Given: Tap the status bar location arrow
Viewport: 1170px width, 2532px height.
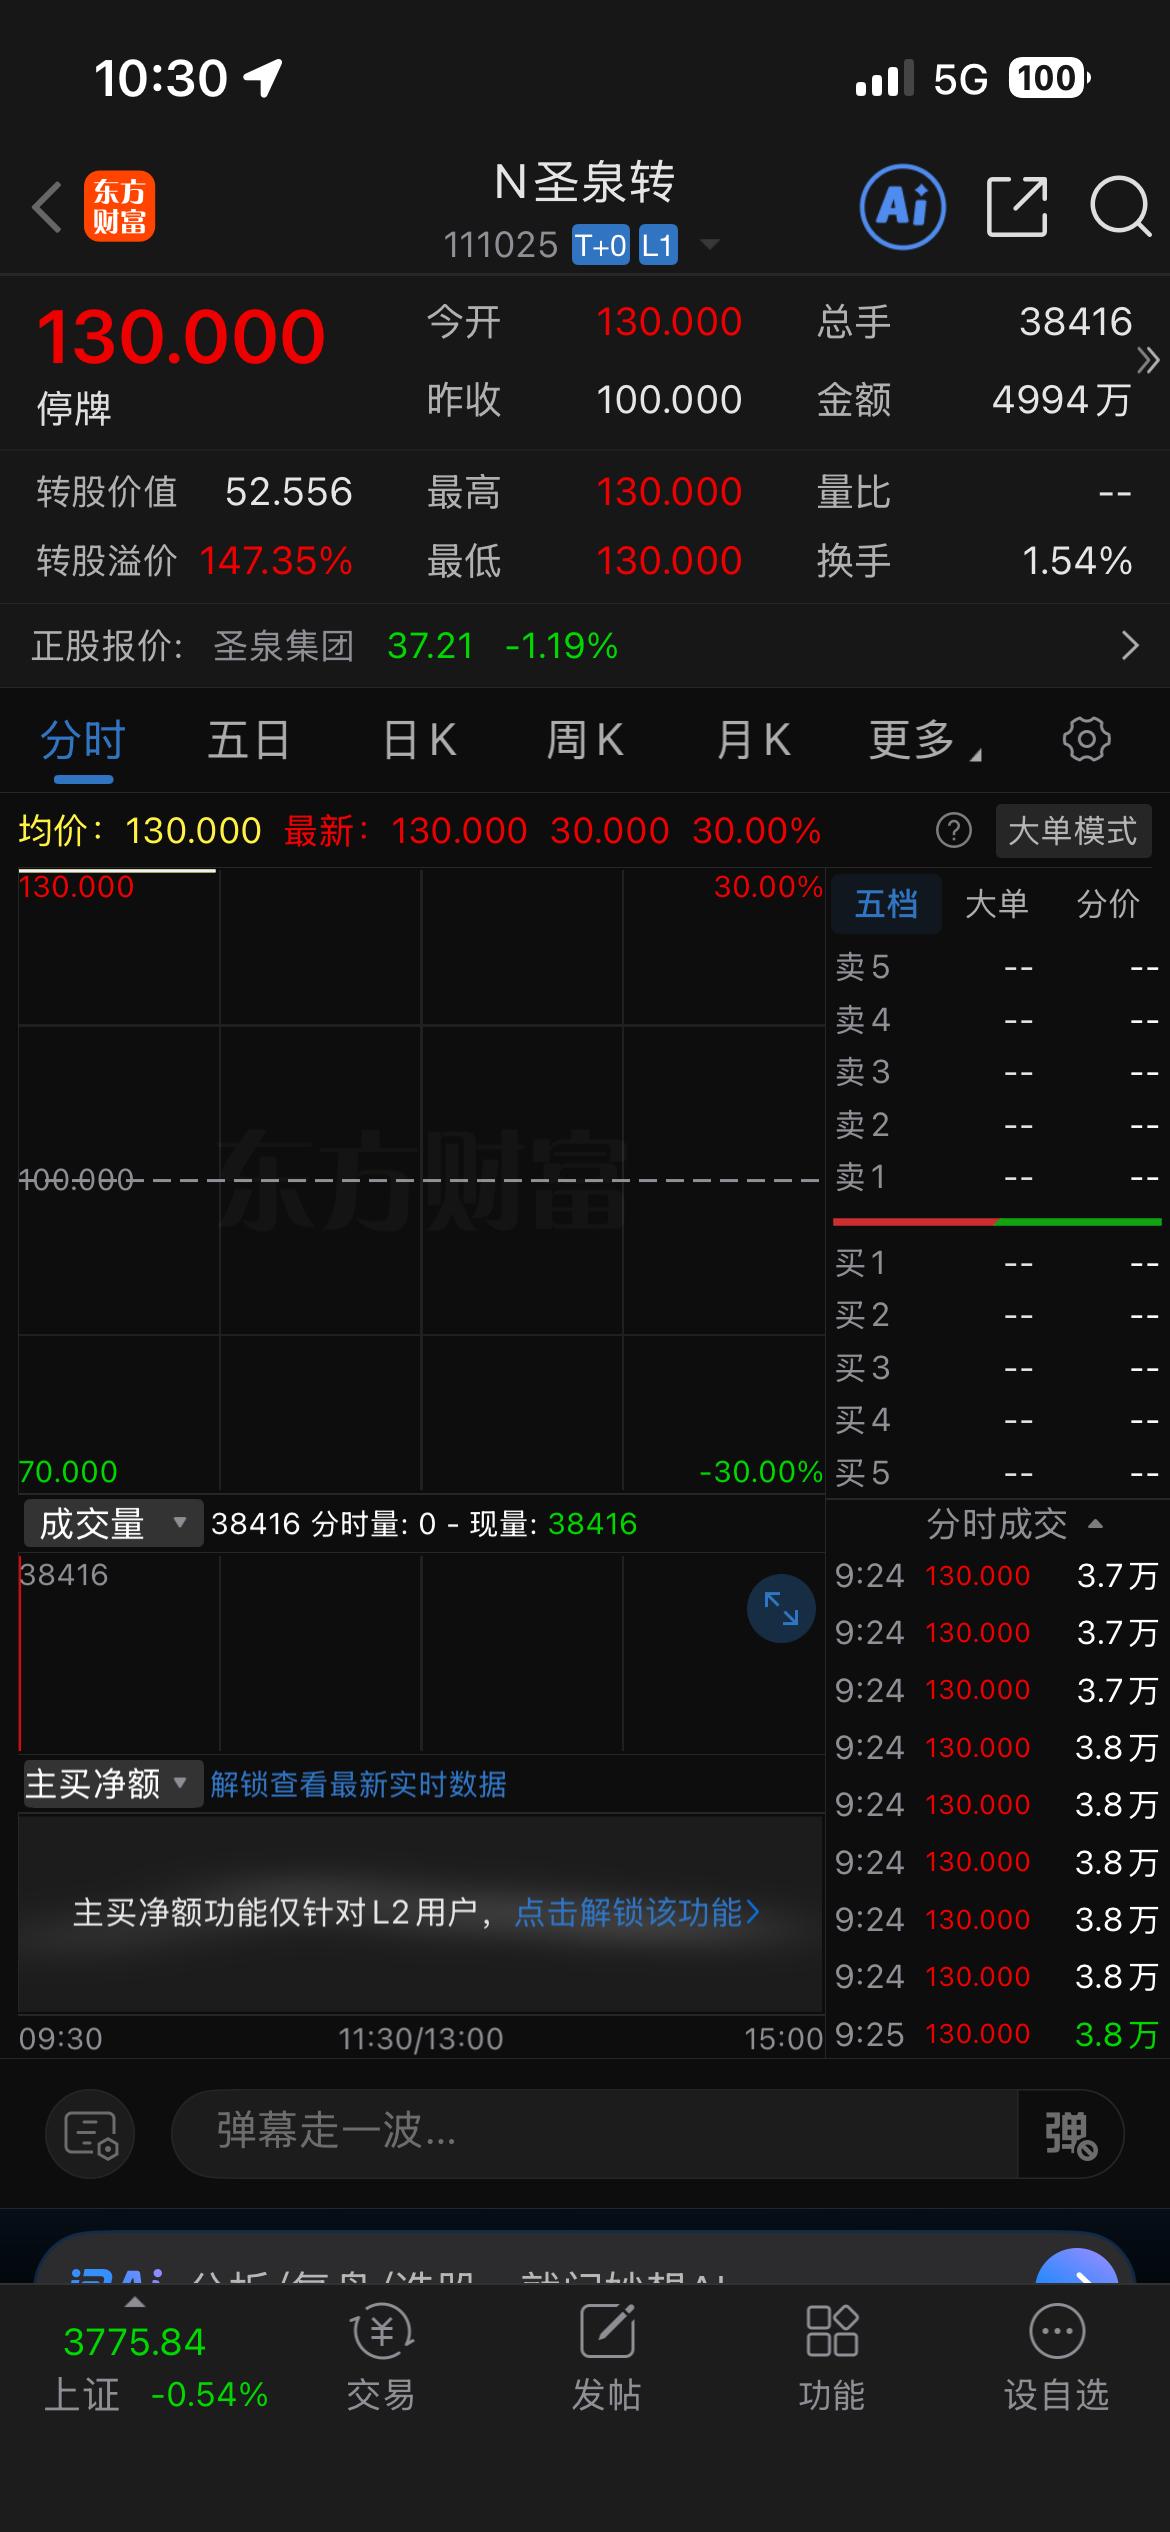Looking at the screenshot, I should click(x=264, y=78).
